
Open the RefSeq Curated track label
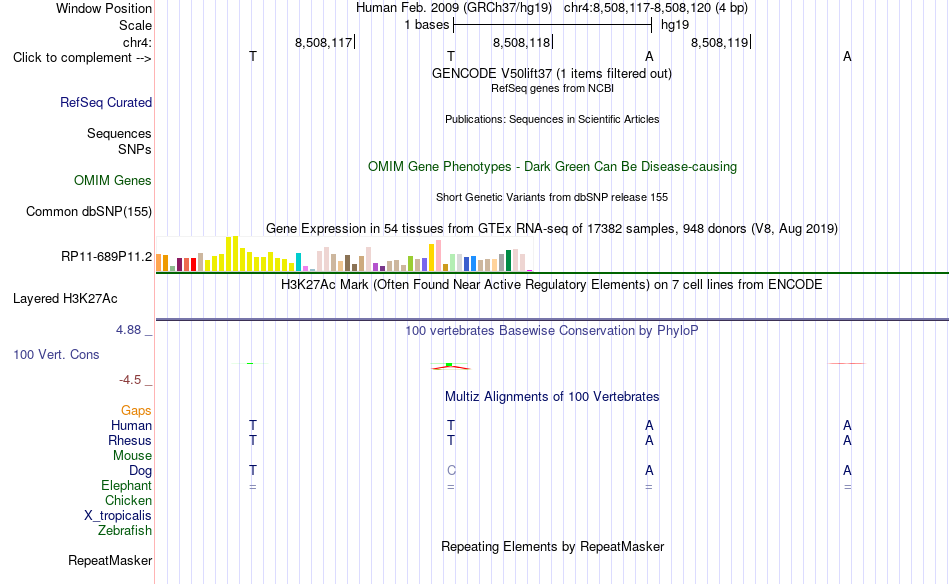(106, 102)
